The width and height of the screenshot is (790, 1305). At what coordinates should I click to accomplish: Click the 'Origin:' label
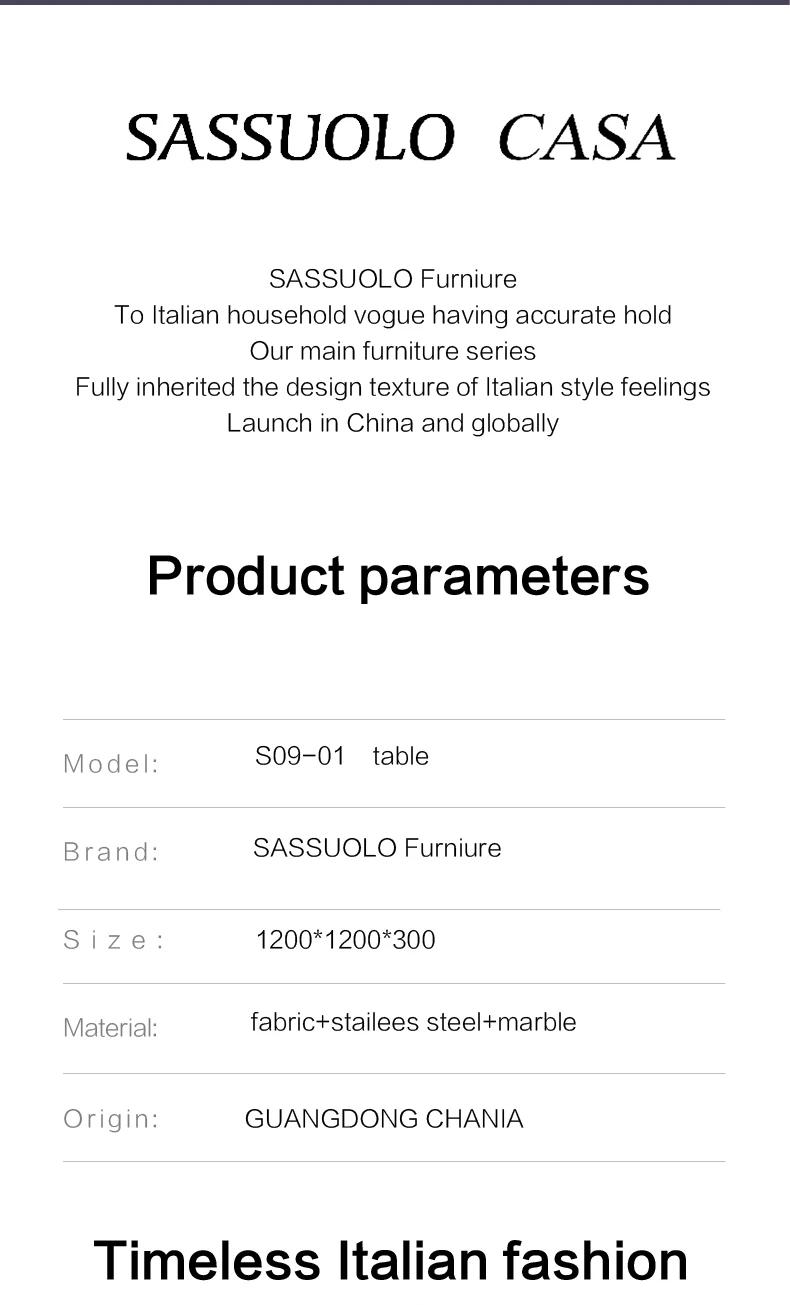111,1118
